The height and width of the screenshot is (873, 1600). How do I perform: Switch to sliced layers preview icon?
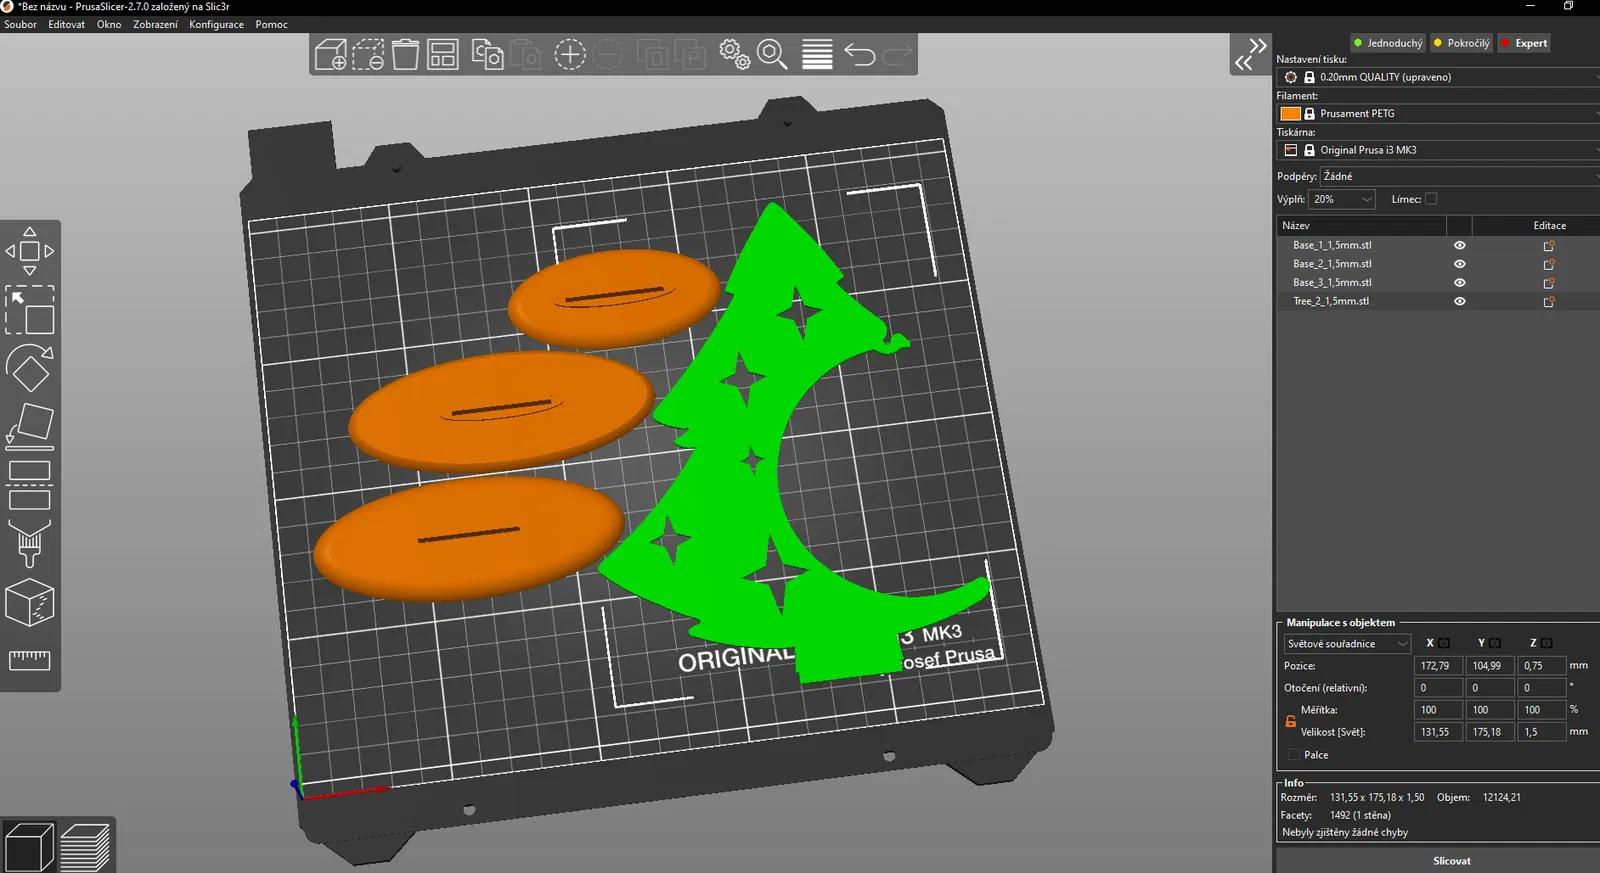click(86, 847)
